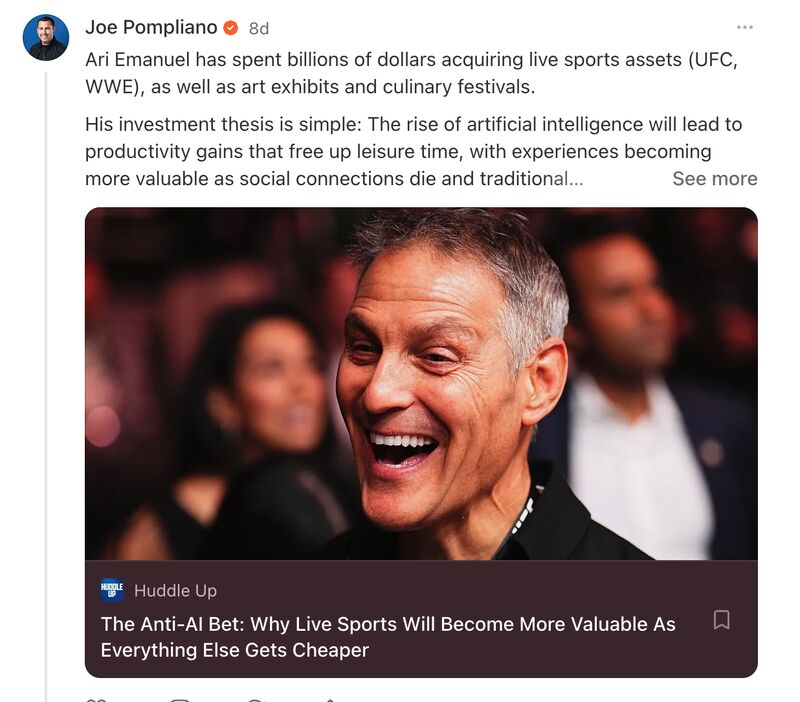This screenshot has height=702, width=800.
Task: Click the 8d timestamp link
Action: [x=258, y=29]
